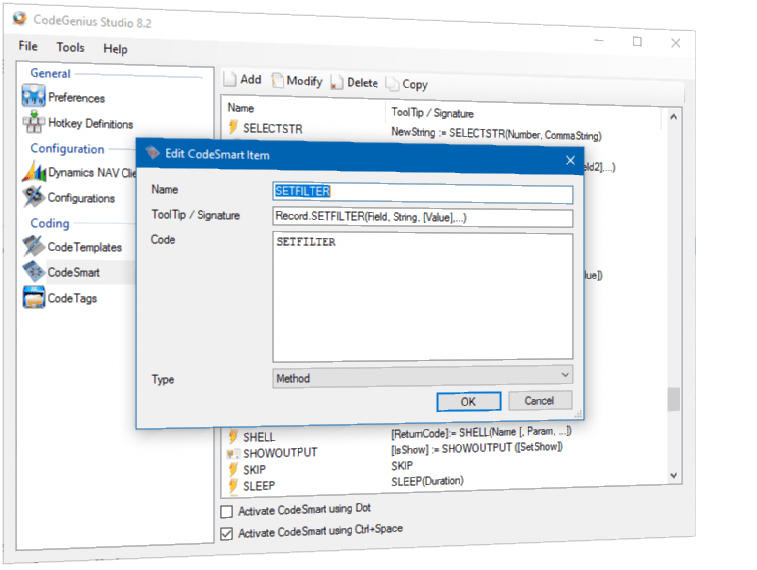Click the Copy toolbar icon
Screen dimensions: 757x570
tap(392, 84)
